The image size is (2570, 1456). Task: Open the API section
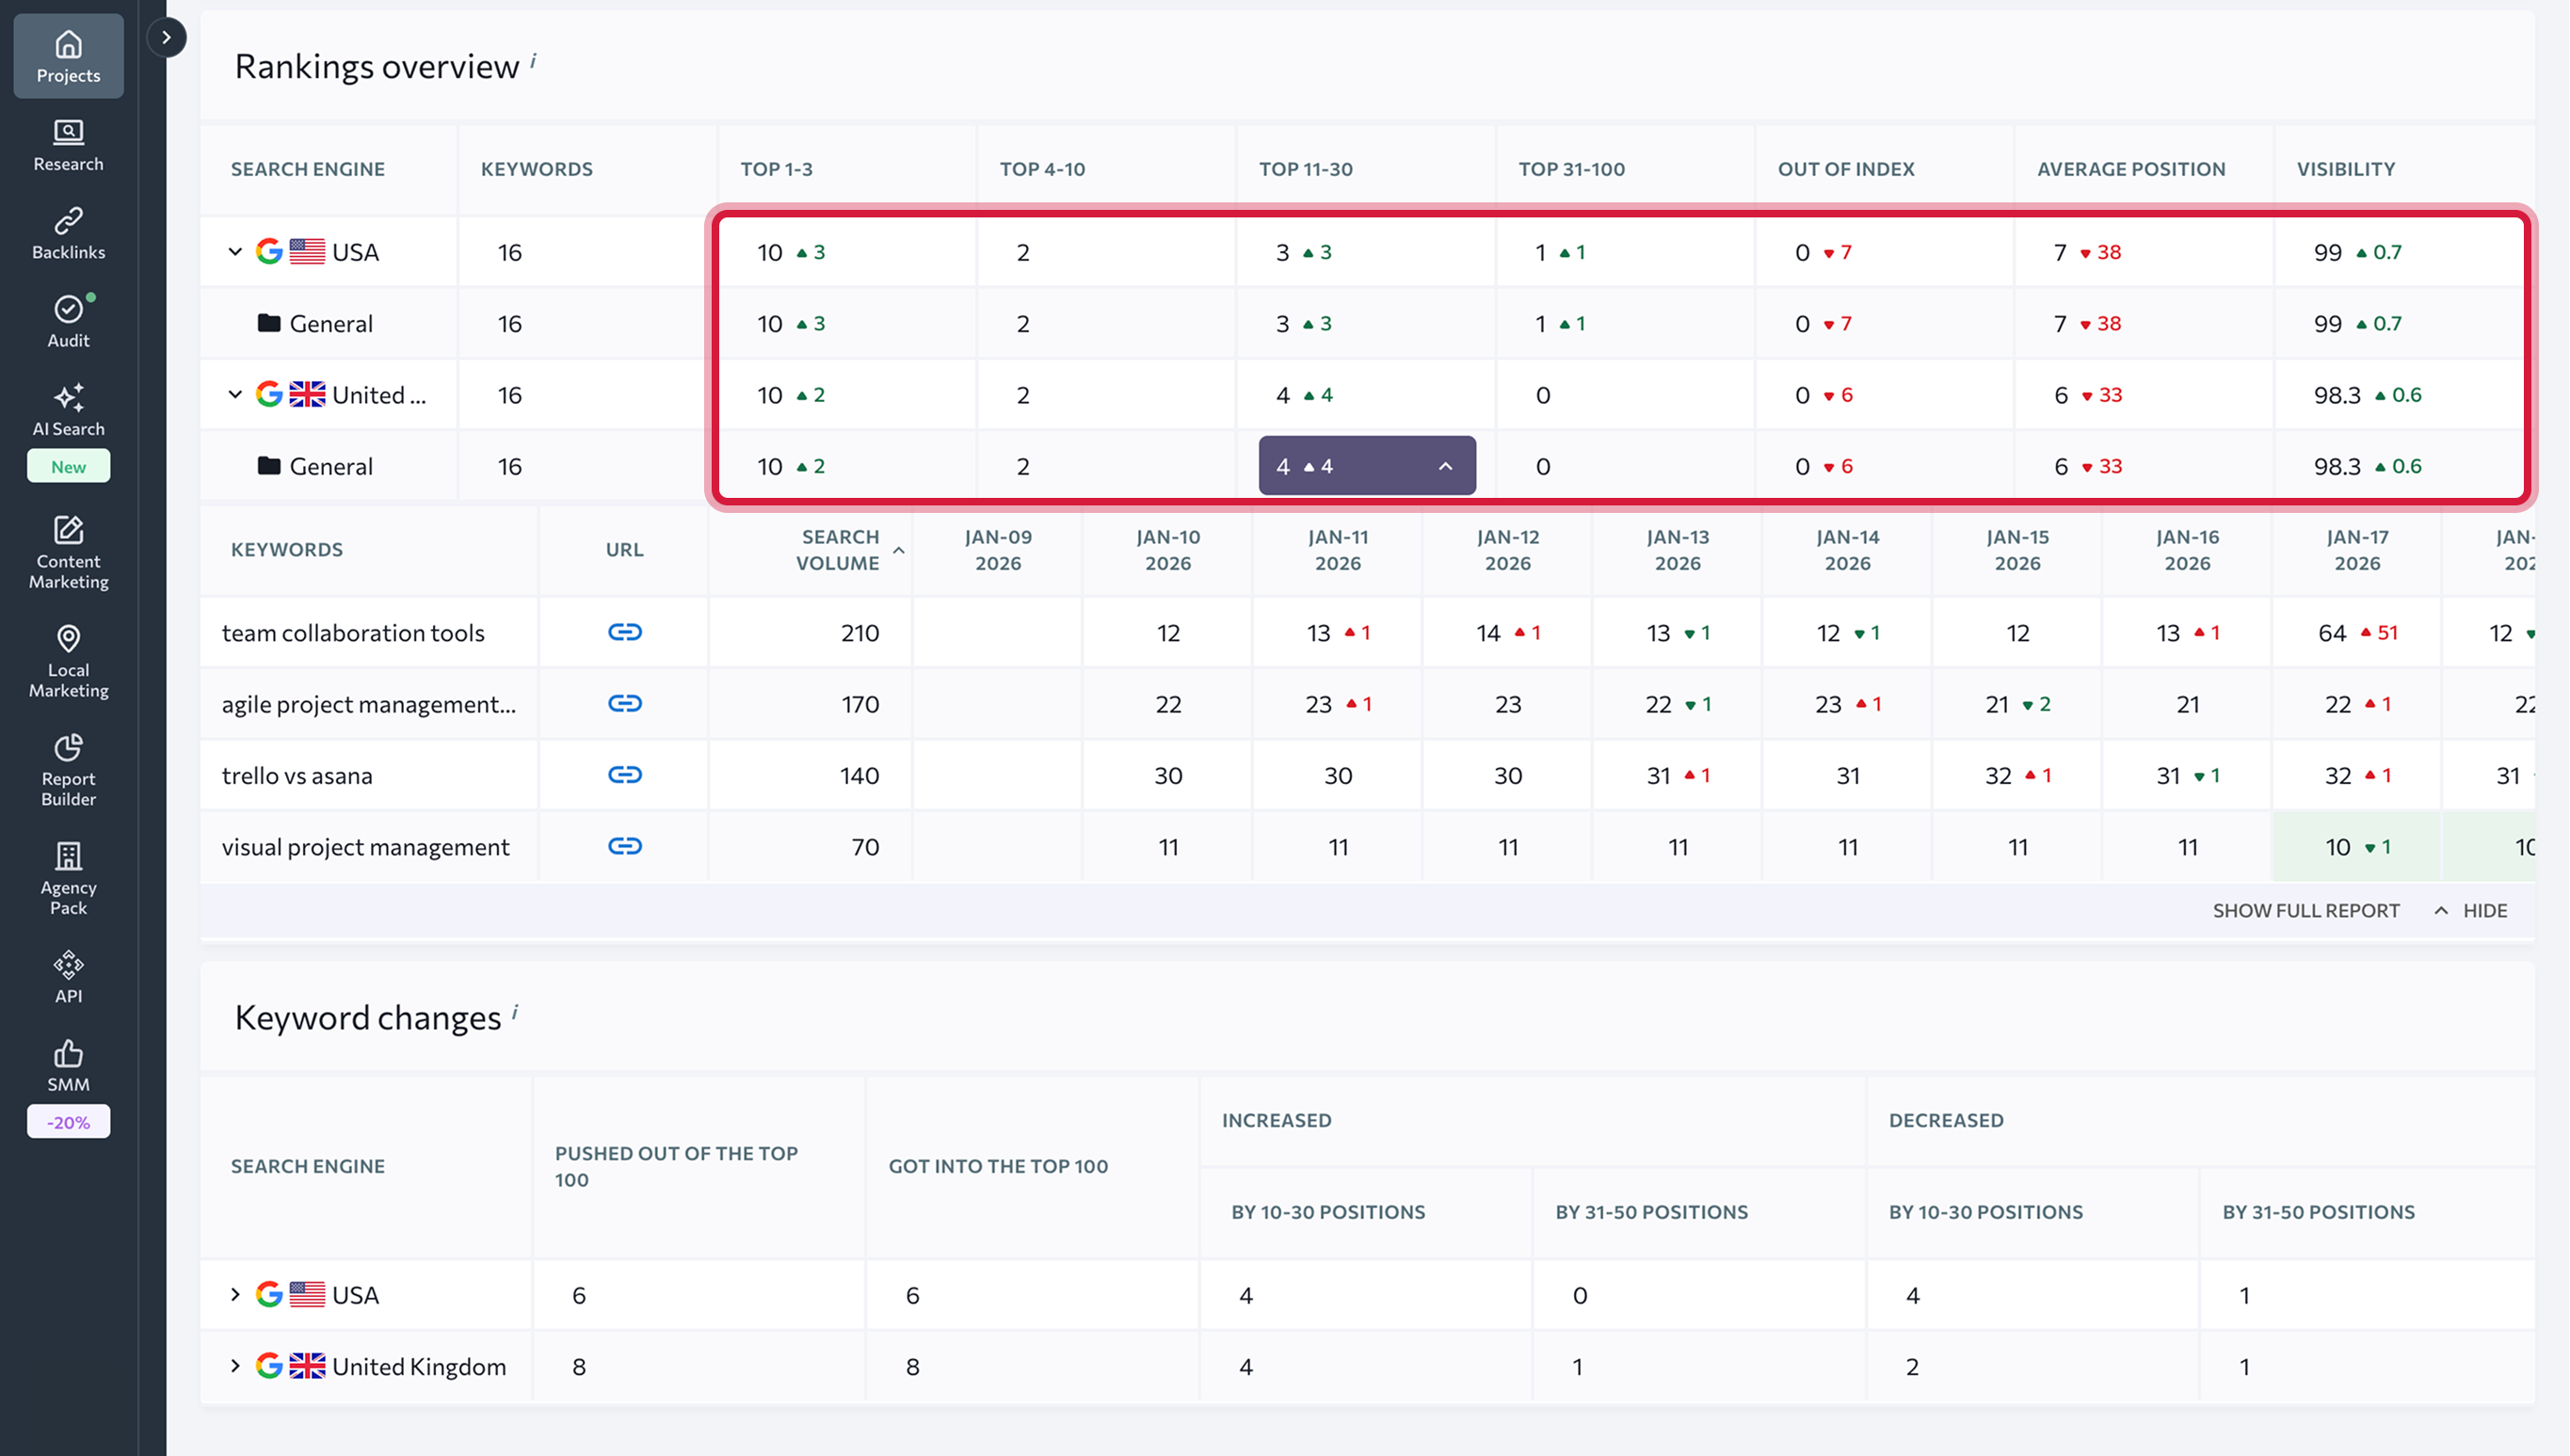click(x=68, y=976)
